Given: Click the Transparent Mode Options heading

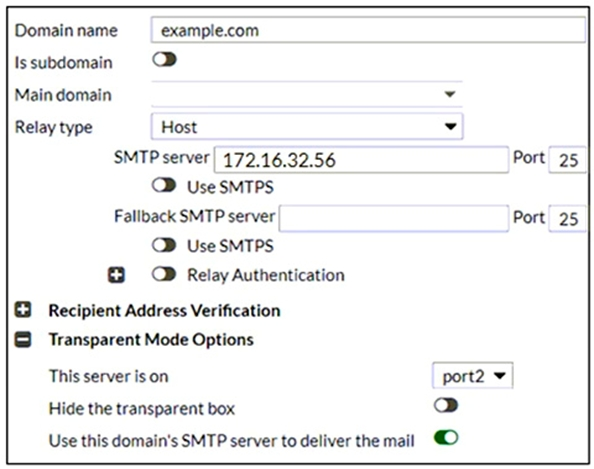Looking at the screenshot, I should click(151, 339).
